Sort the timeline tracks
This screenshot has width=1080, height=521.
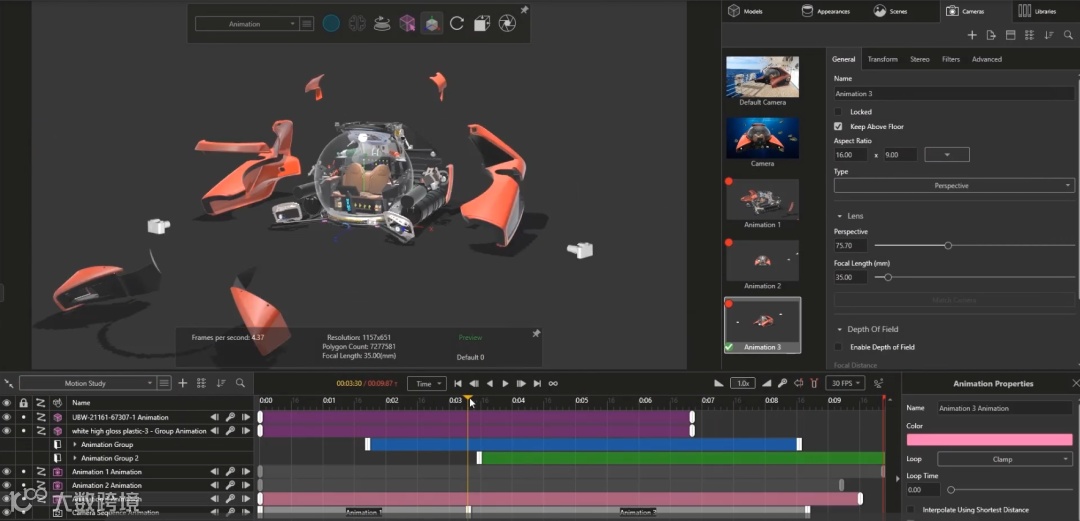221,383
